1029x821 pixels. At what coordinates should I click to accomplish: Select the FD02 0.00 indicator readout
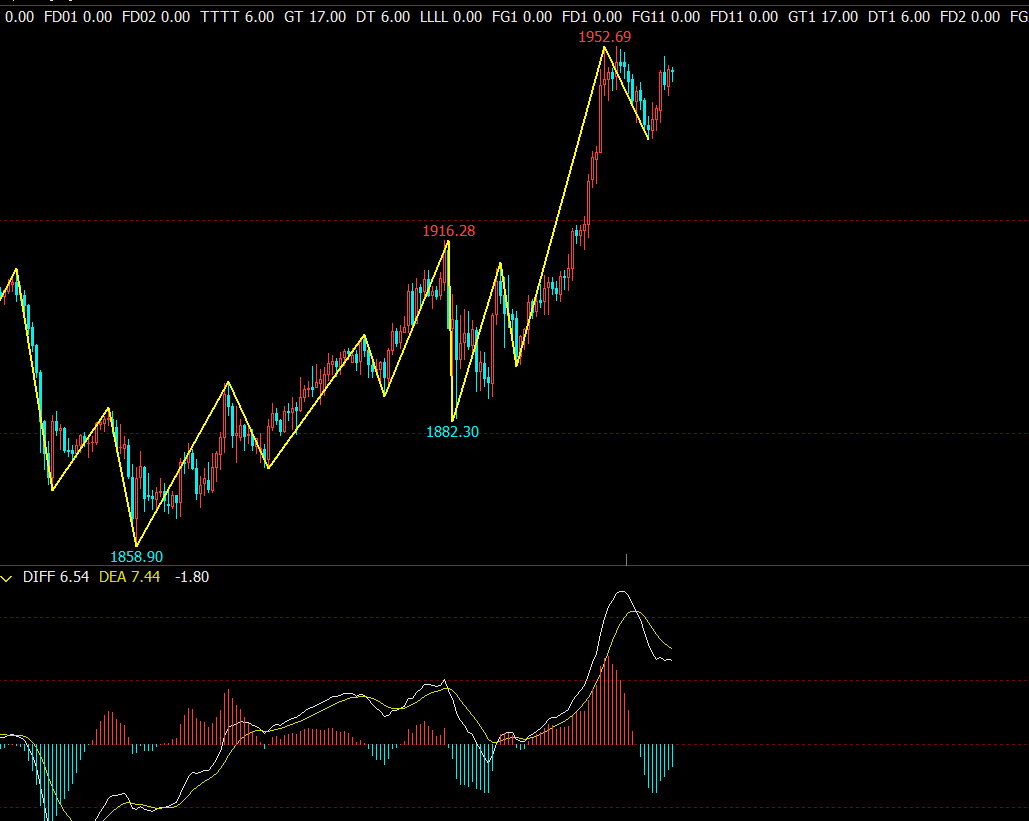156,17
